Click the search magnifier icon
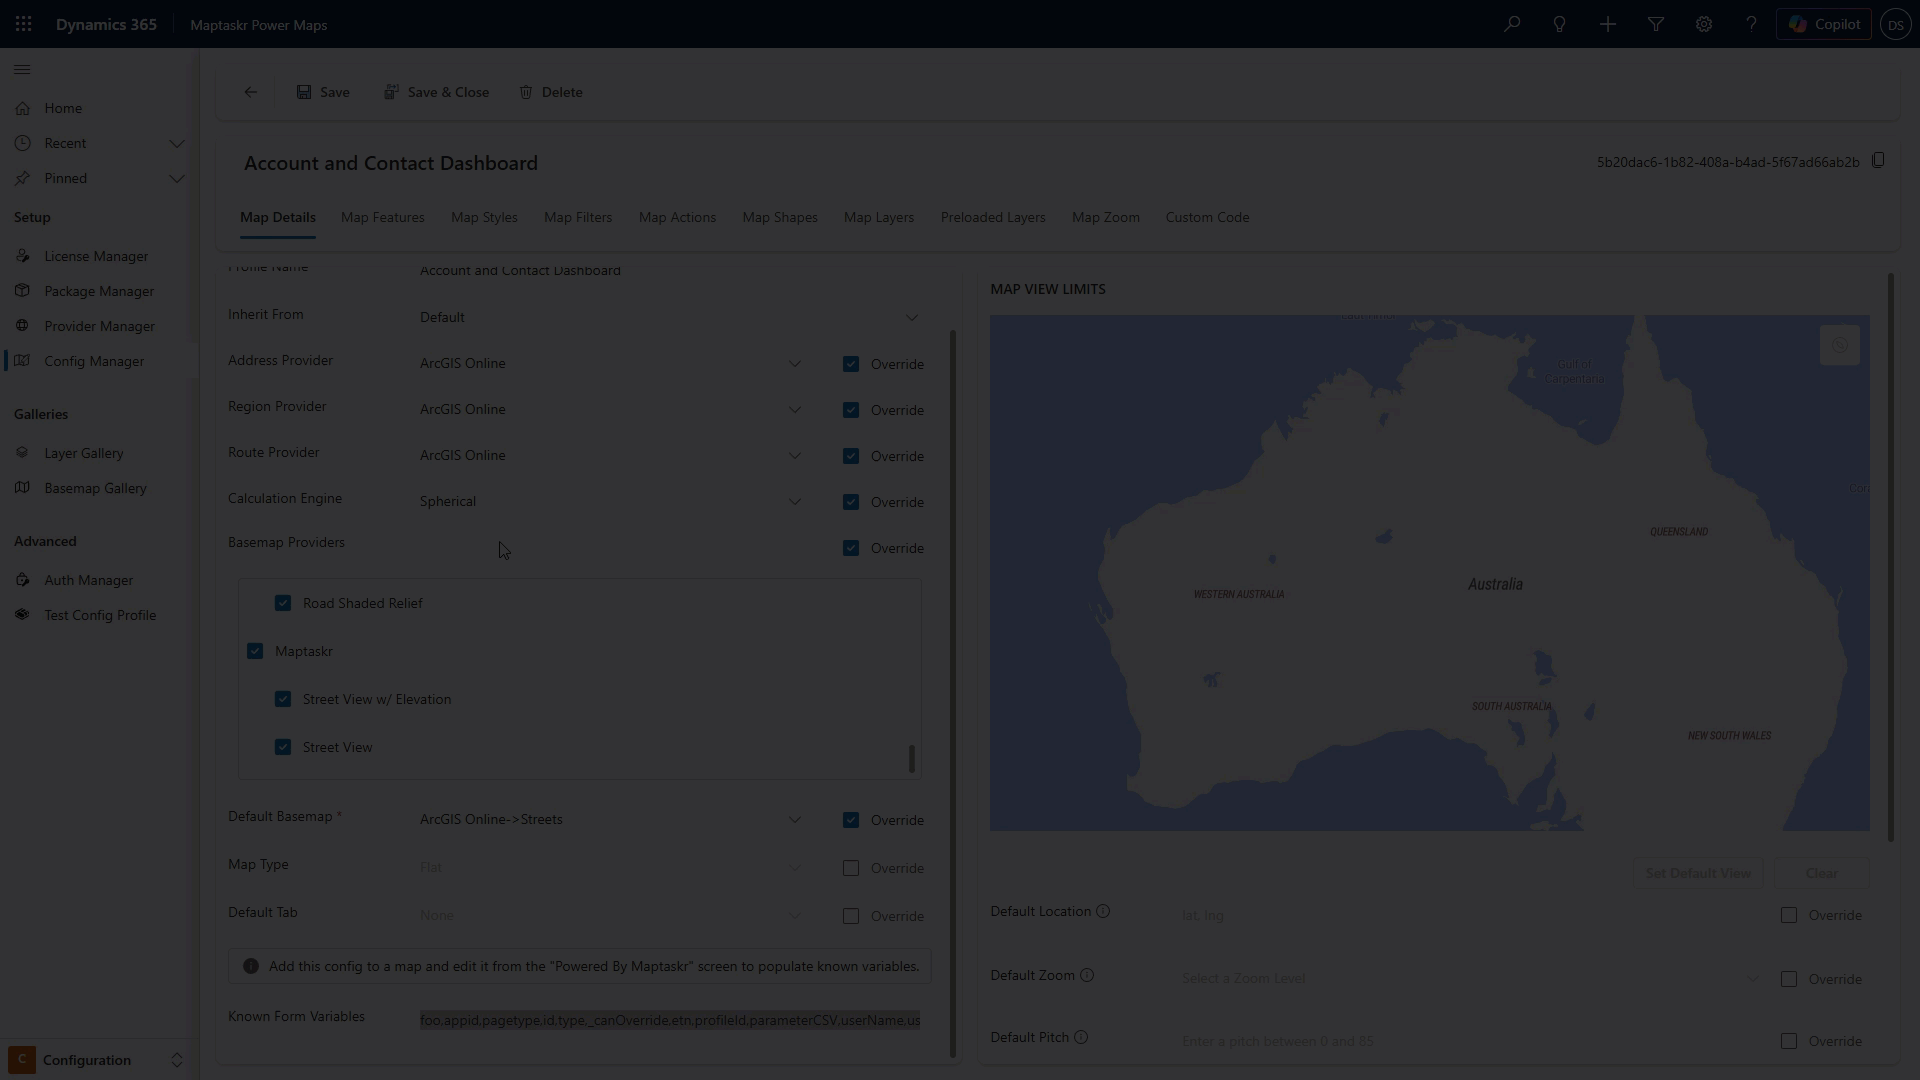 click(x=1512, y=24)
